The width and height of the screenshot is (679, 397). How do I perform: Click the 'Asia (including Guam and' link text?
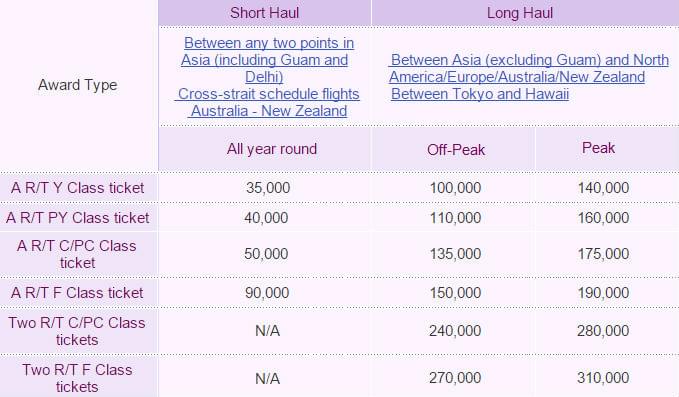tap(264, 60)
